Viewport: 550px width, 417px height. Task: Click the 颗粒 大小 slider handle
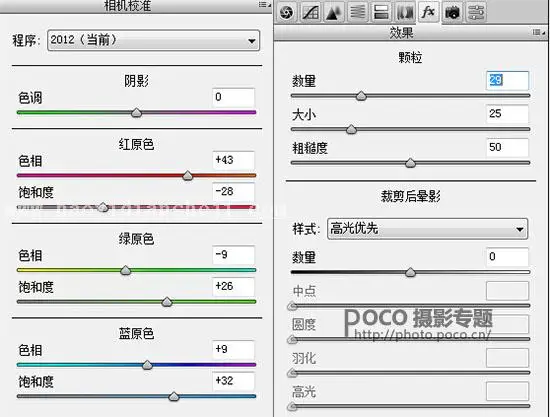[x=351, y=129]
